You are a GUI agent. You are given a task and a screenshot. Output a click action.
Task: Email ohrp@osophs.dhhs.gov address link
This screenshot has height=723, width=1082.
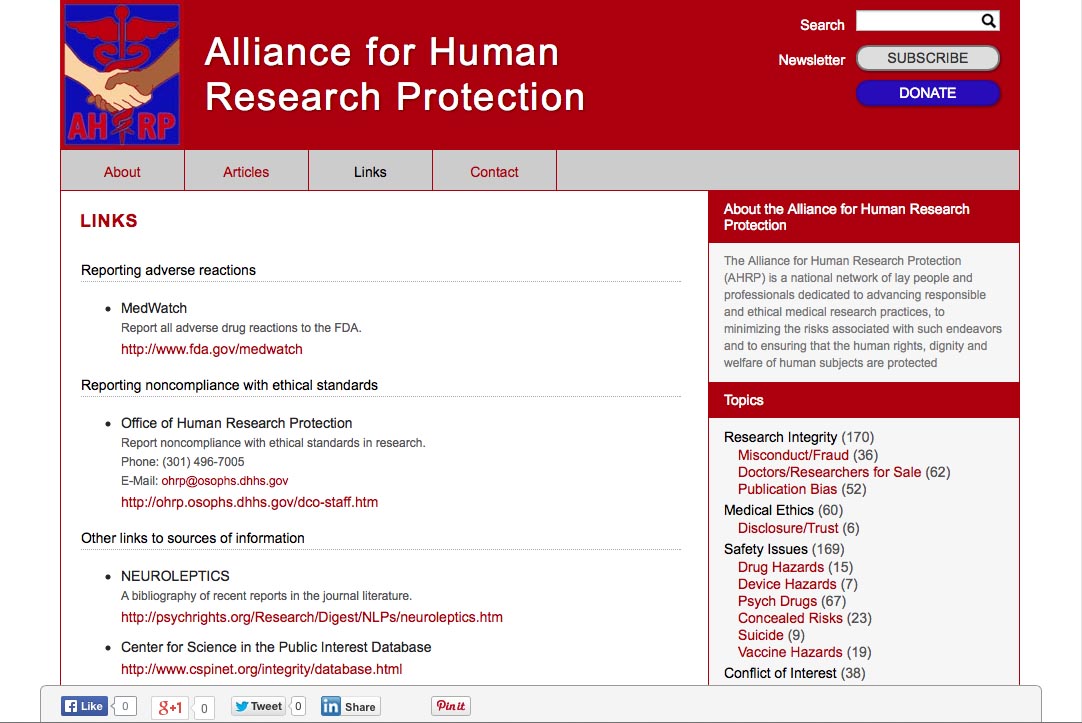point(225,481)
